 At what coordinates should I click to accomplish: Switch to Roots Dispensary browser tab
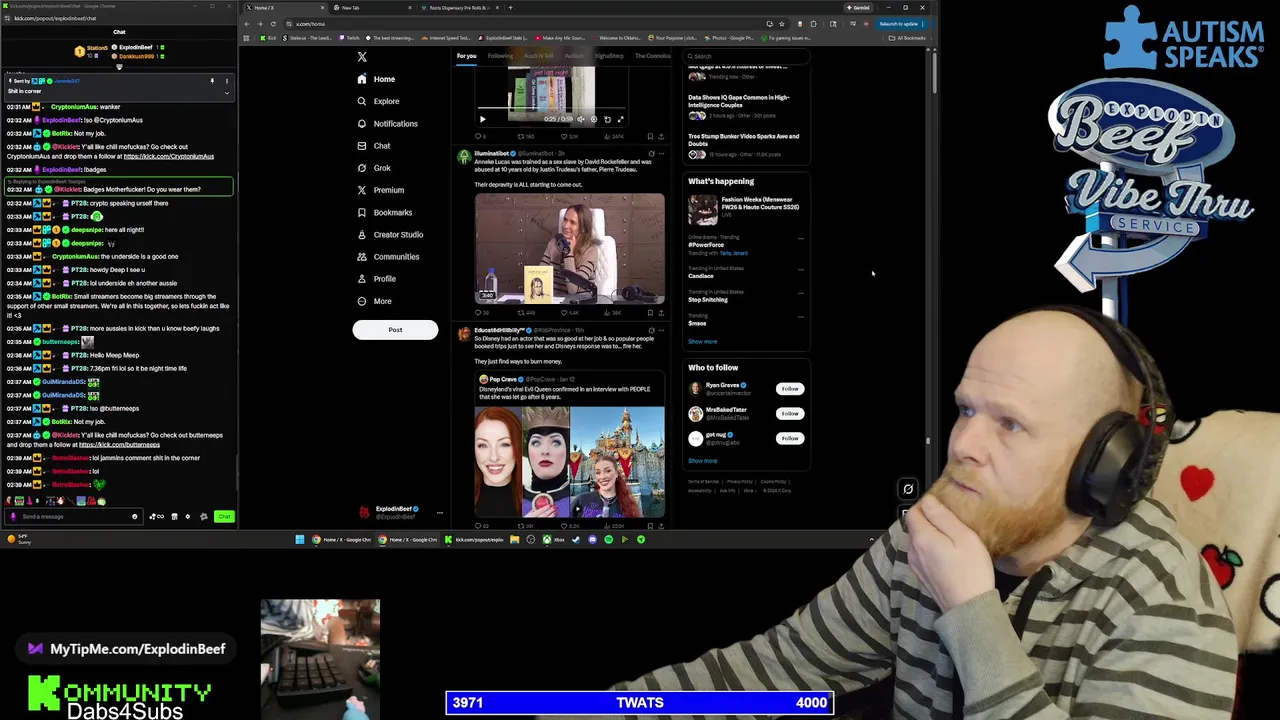[458, 8]
